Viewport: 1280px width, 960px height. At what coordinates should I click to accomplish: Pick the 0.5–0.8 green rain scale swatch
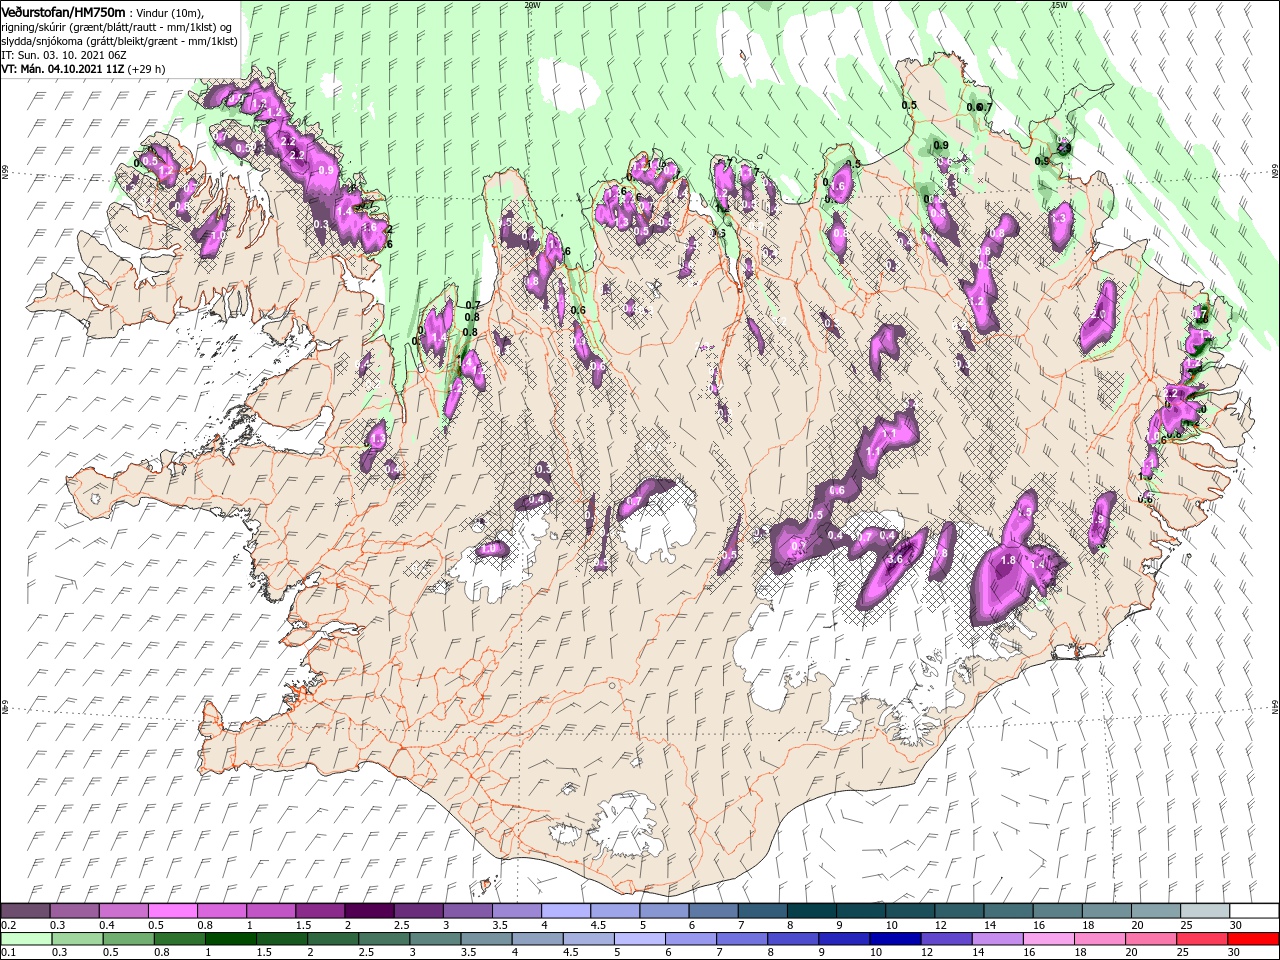[x=128, y=938]
